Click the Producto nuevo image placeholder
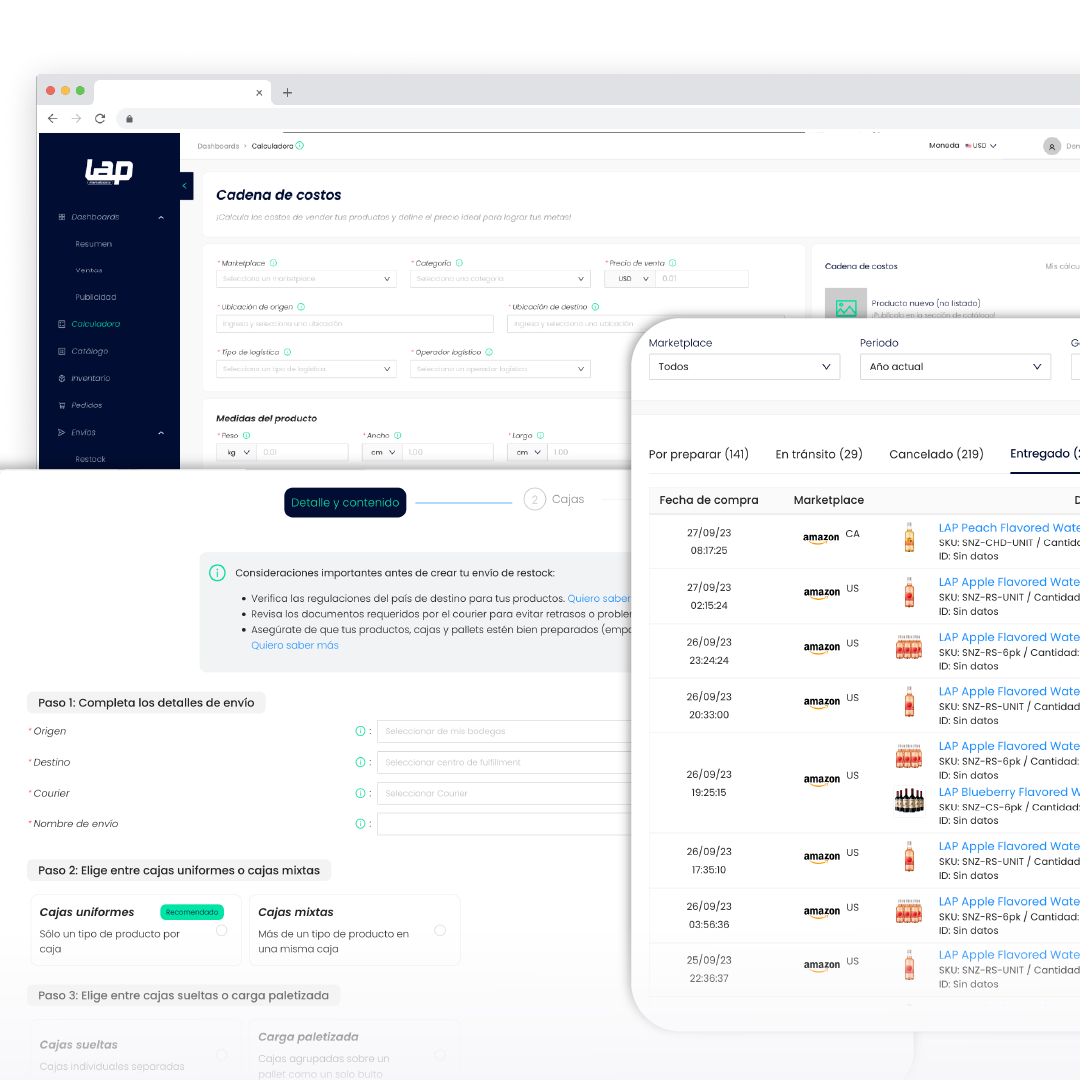This screenshot has width=1080, height=1080. coord(846,304)
